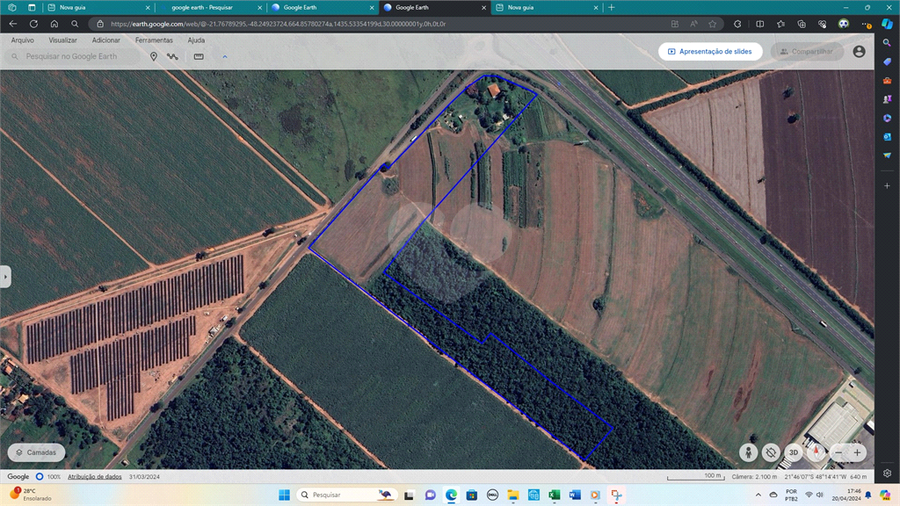Open the Camadas layers button

click(x=36, y=452)
